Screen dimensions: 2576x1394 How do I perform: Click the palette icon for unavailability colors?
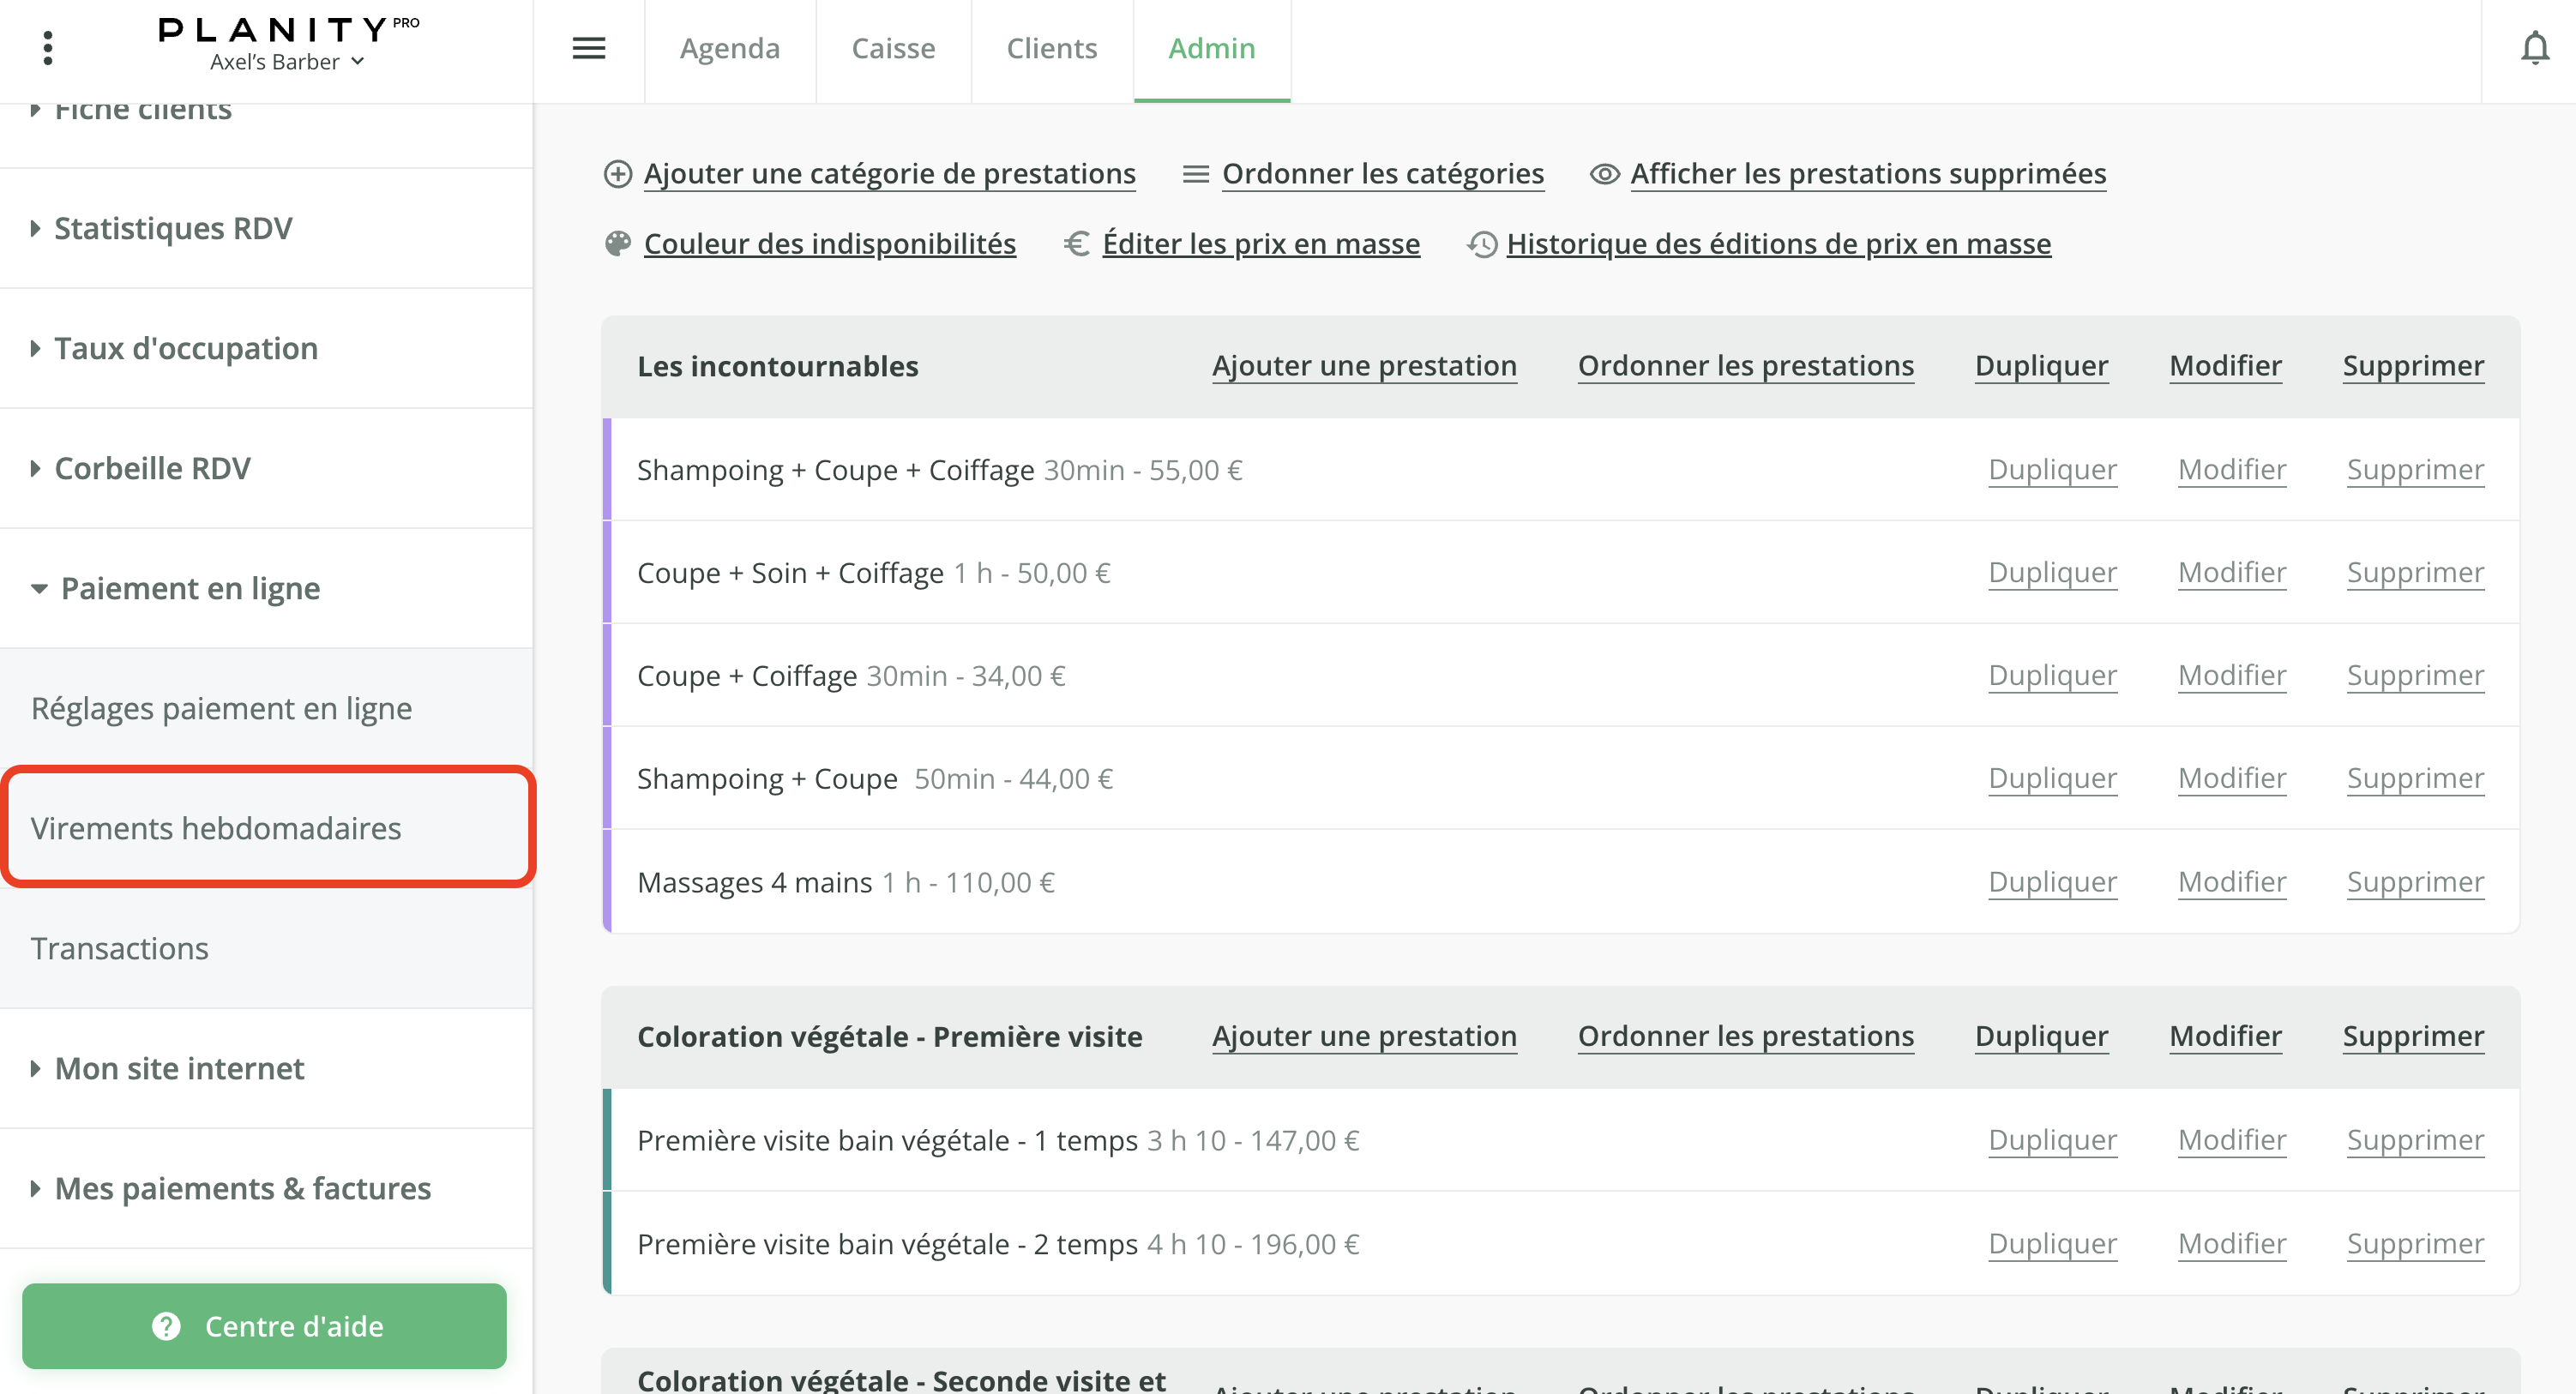618,244
